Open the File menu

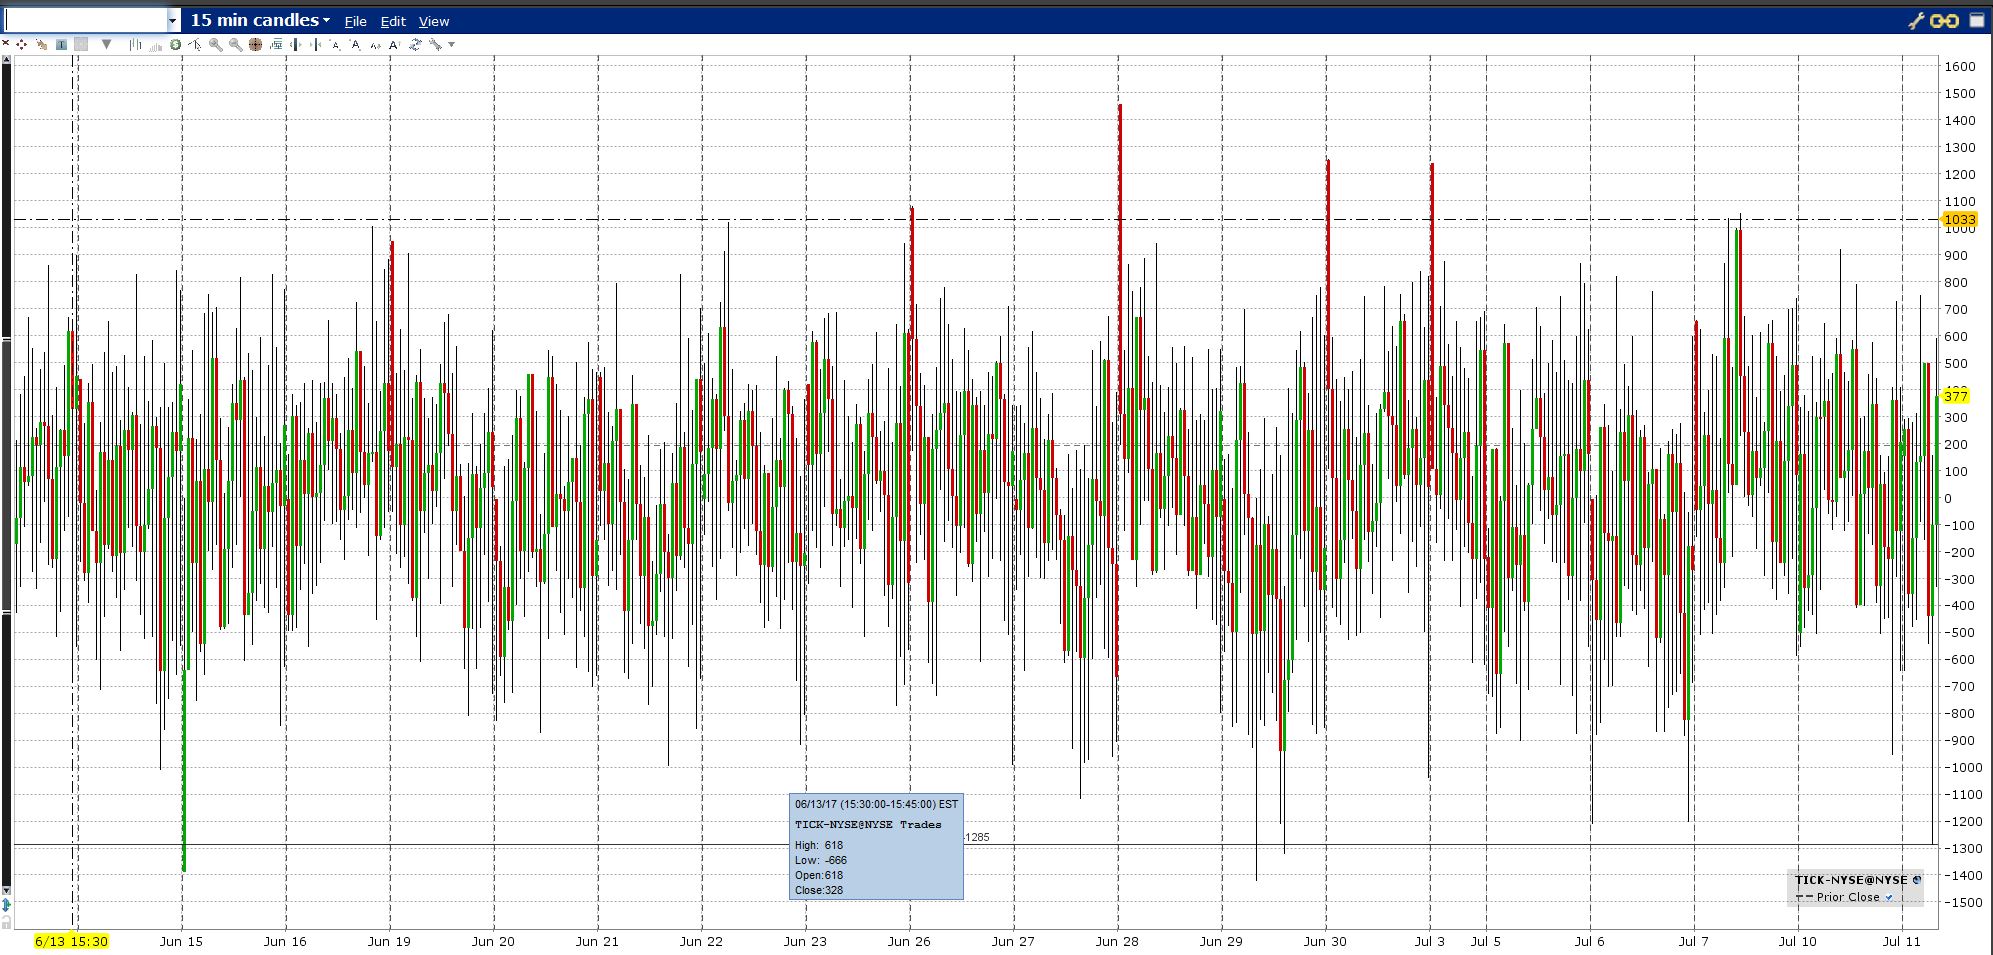(355, 21)
